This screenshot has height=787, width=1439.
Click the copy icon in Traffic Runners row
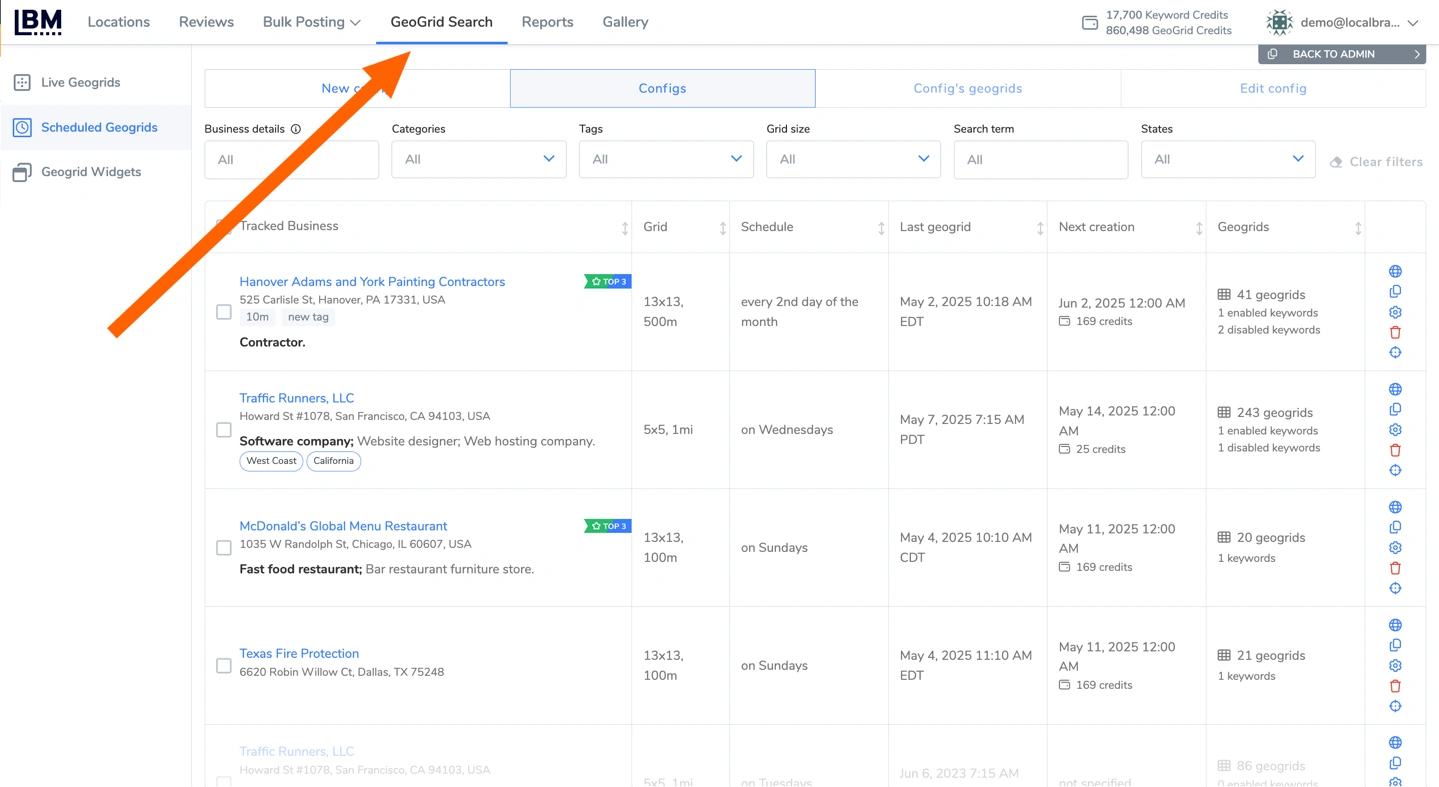[1395, 410]
